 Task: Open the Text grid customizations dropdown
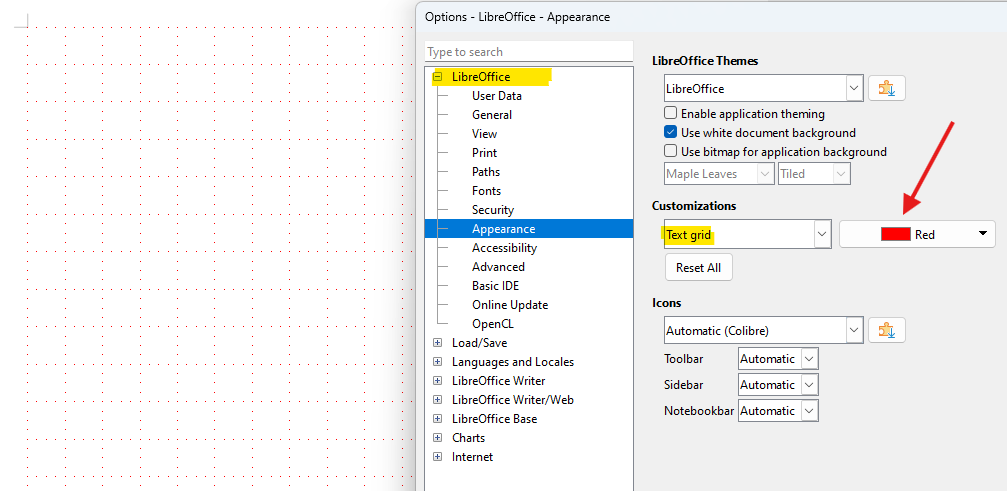(747, 234)
